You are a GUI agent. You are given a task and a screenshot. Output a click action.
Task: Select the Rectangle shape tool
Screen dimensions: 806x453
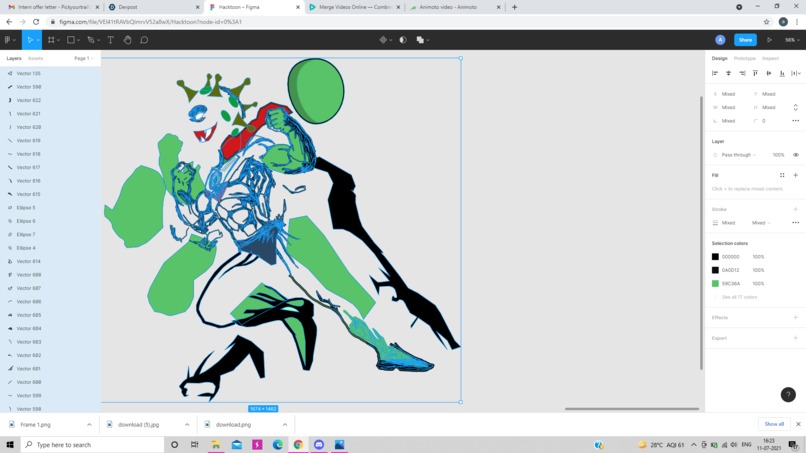[x=71, y=40]
